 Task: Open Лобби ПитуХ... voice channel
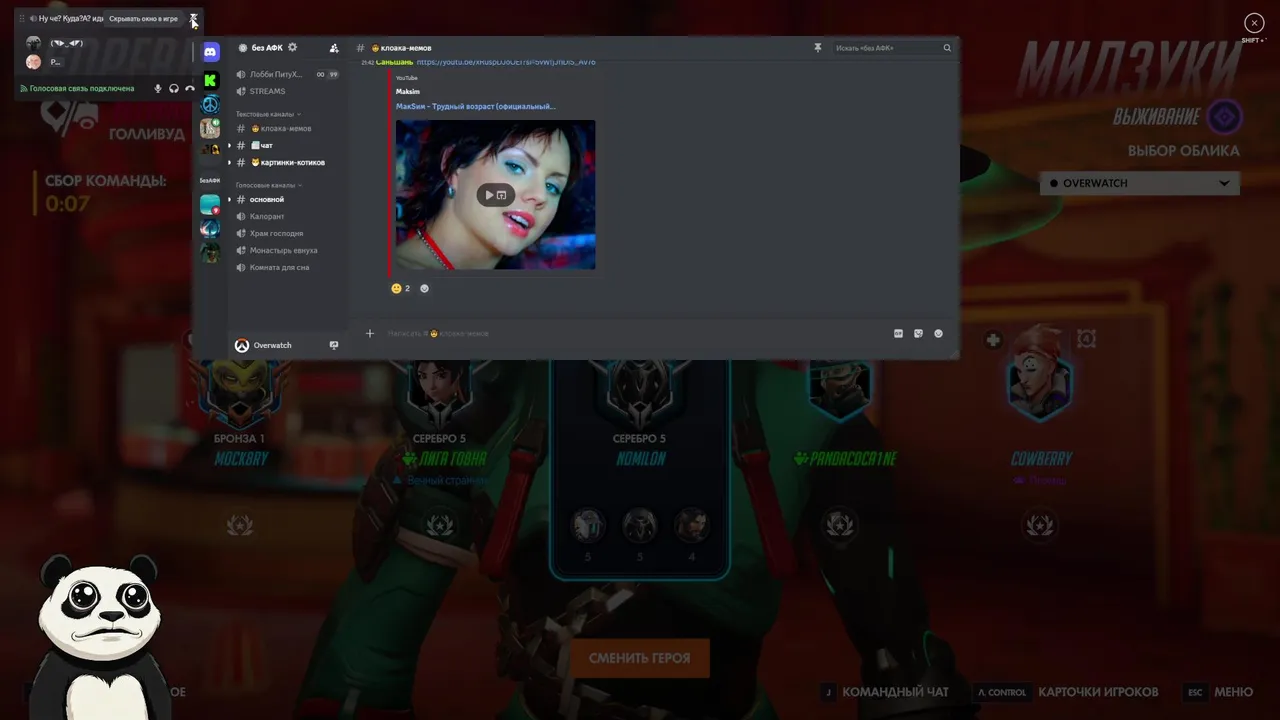[288, 74]
